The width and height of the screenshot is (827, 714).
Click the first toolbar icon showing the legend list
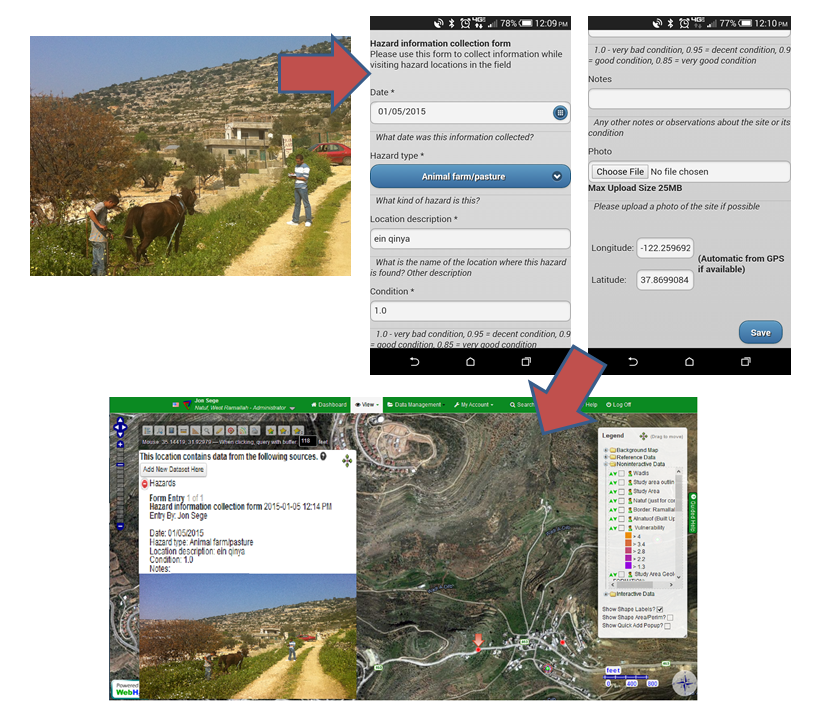click(x=147, y=430)
